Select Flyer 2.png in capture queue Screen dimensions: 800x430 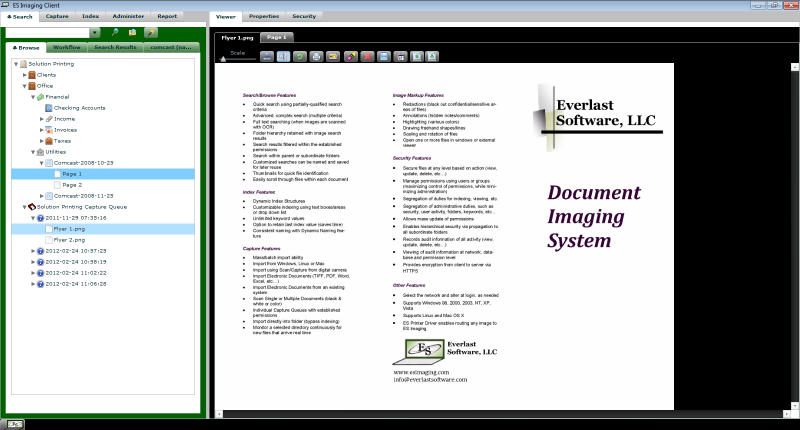point(103,240)
